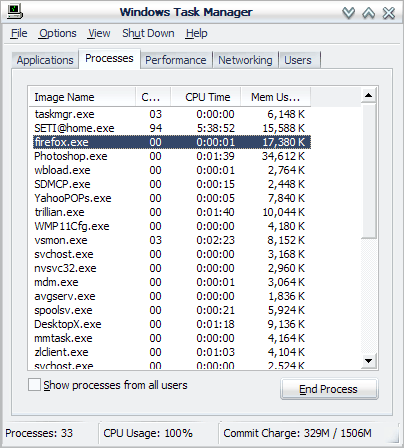
Task: Enable Show processes from all users
Action: (x=34, y=385)
